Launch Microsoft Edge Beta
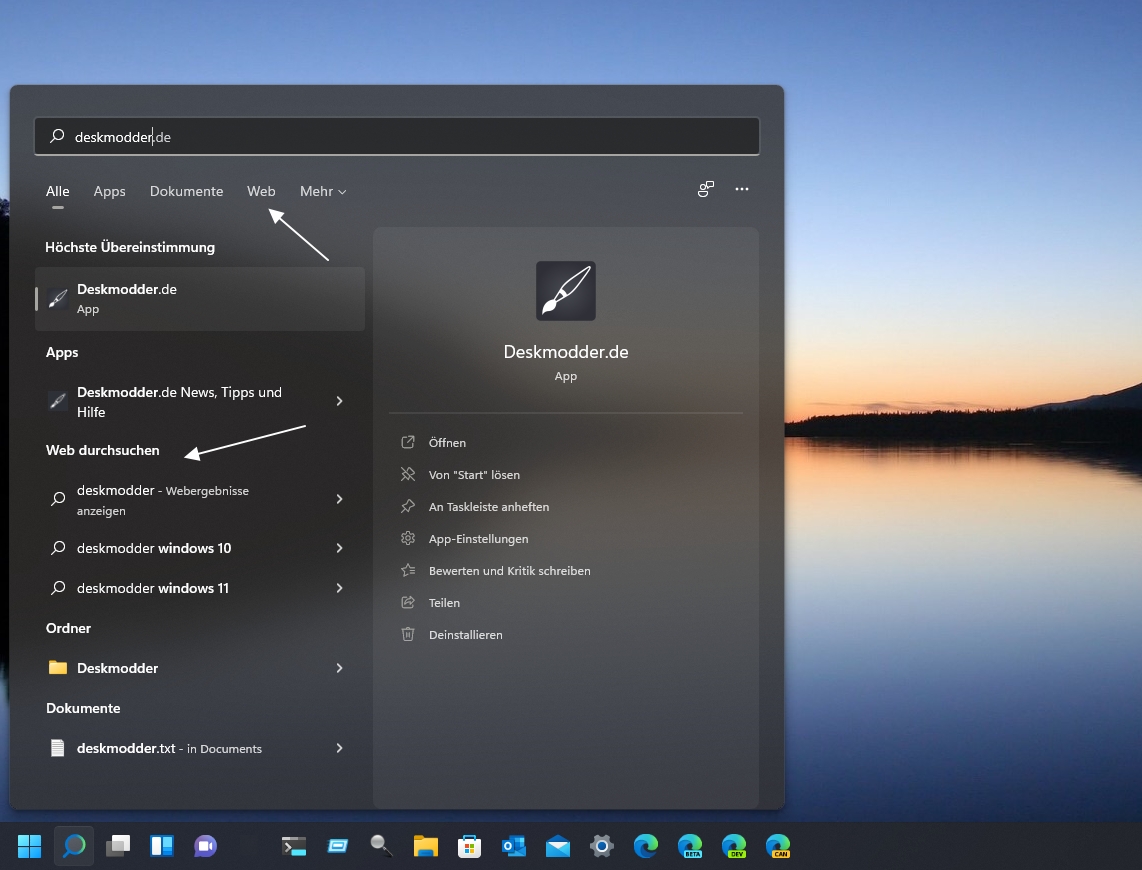 690,846
